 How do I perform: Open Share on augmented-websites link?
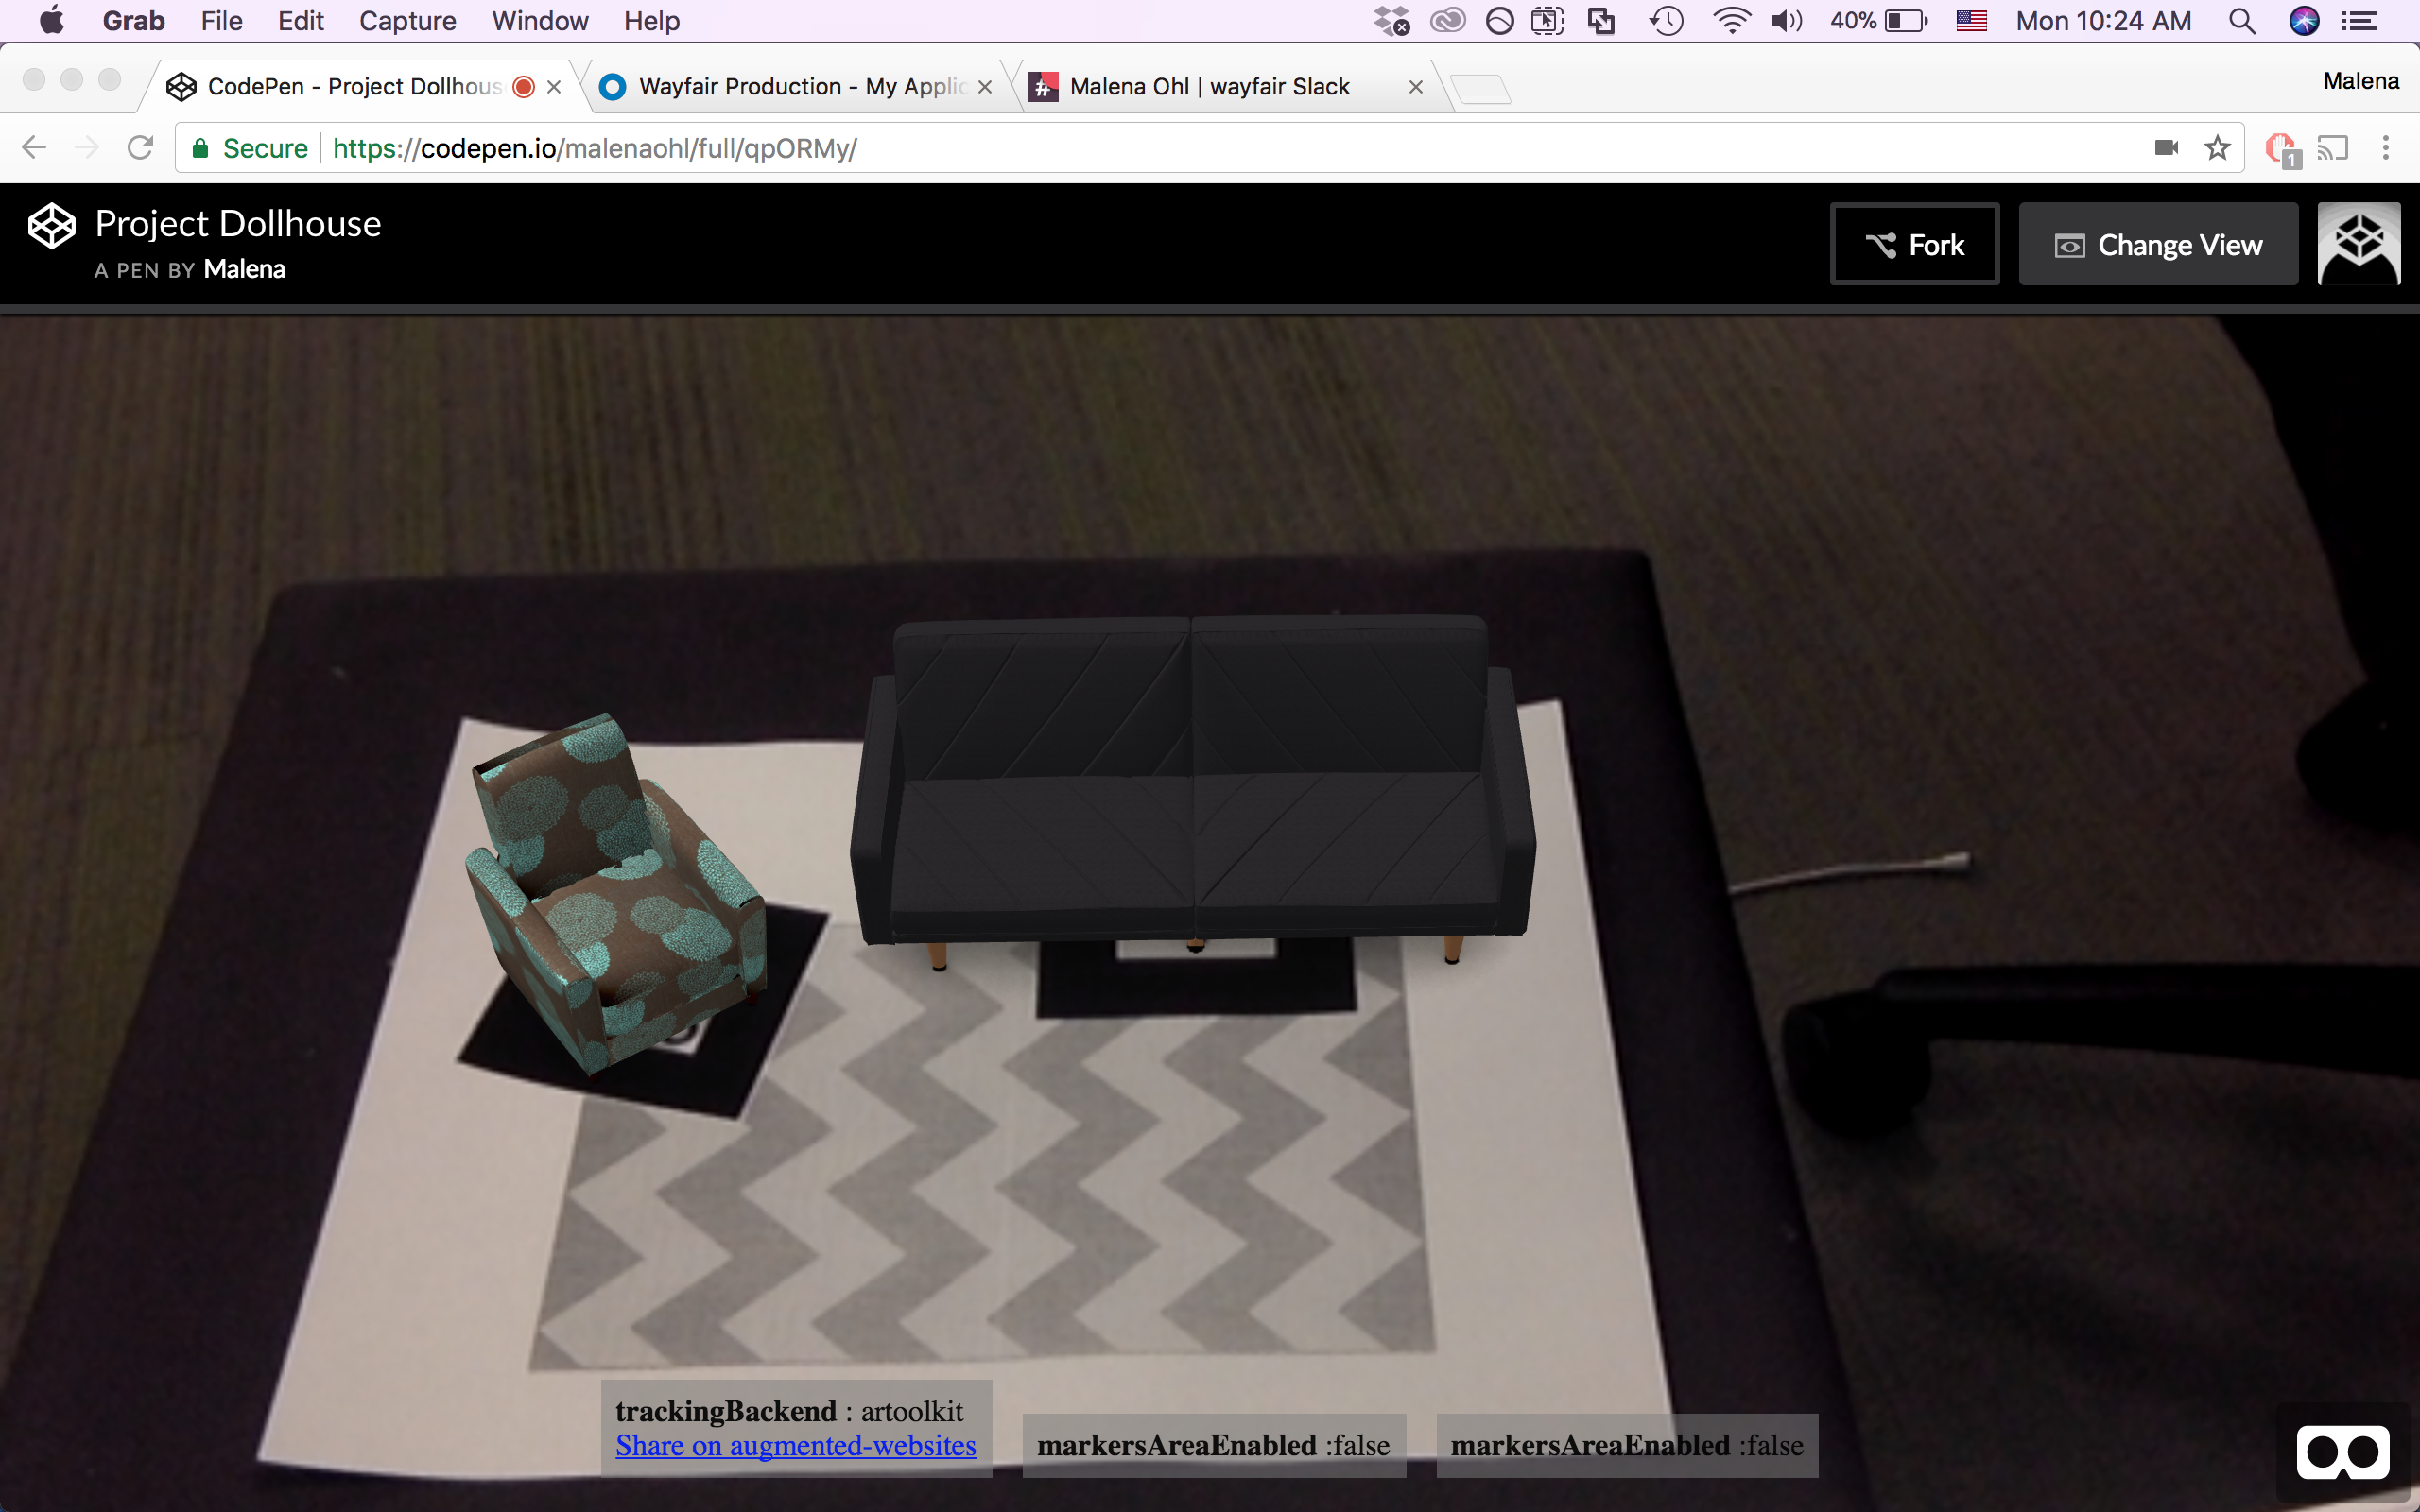coord(795,1446)
